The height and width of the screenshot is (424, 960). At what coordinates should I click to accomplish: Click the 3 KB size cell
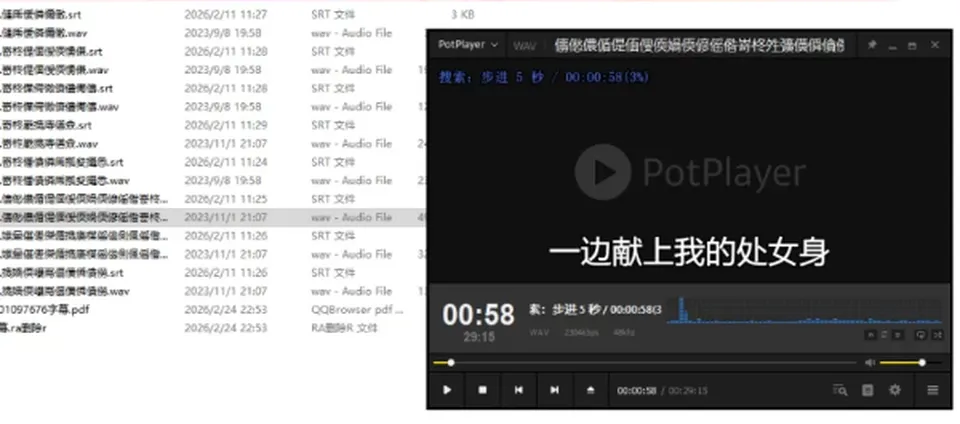(462, 15)
